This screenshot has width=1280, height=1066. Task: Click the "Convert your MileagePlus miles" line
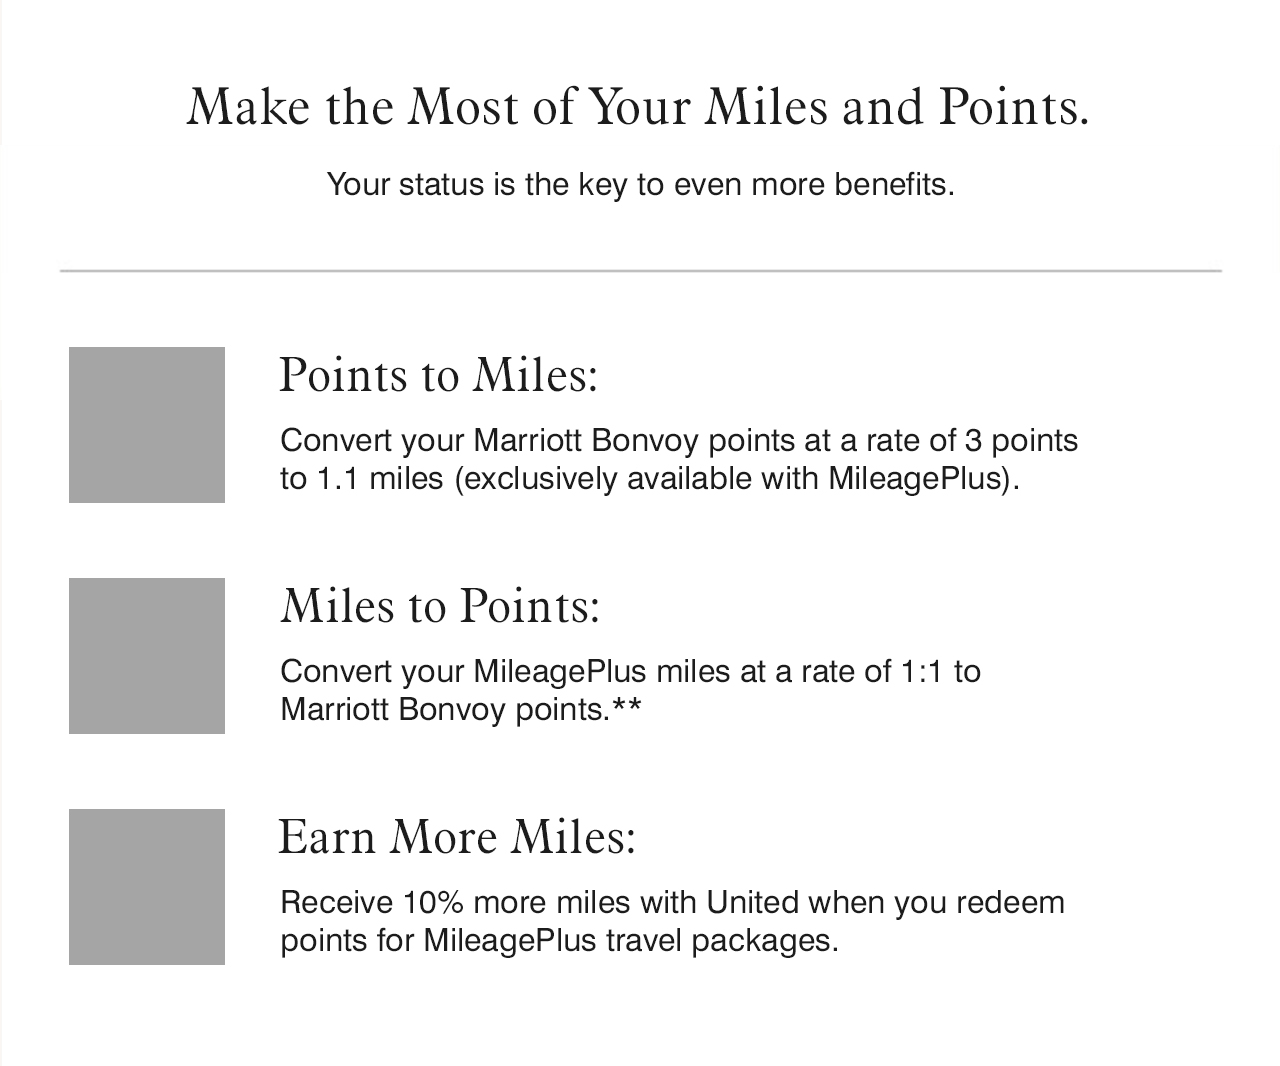[x=630, y=671]
